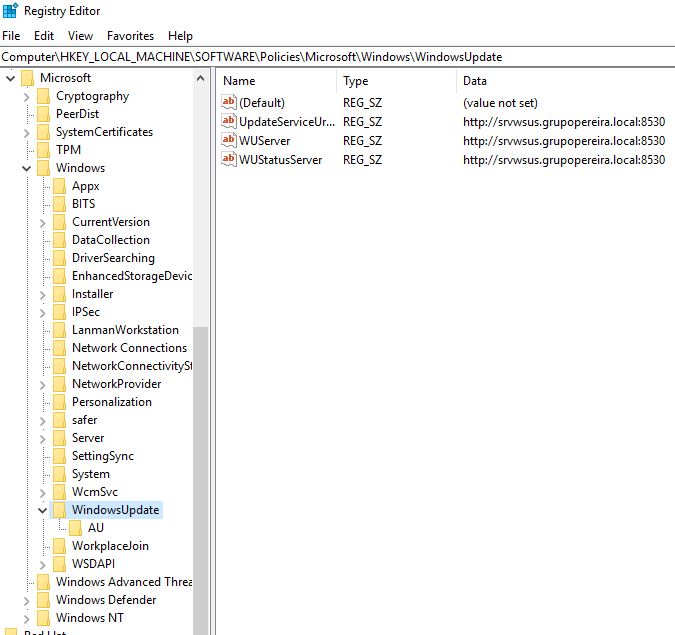Expand the NetworkProvider key
Screen dimensions: 675x635
pyautogui.click(x=43, y=385)
